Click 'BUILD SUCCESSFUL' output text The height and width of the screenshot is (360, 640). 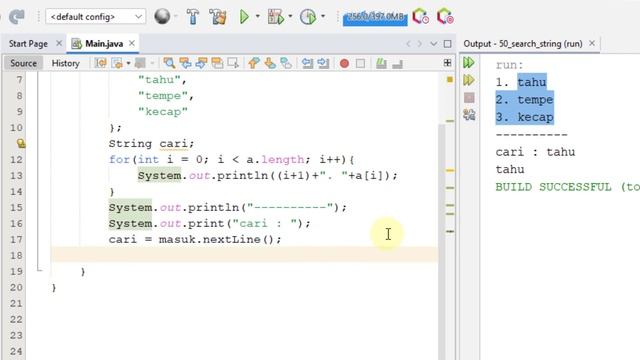point(553,187)
